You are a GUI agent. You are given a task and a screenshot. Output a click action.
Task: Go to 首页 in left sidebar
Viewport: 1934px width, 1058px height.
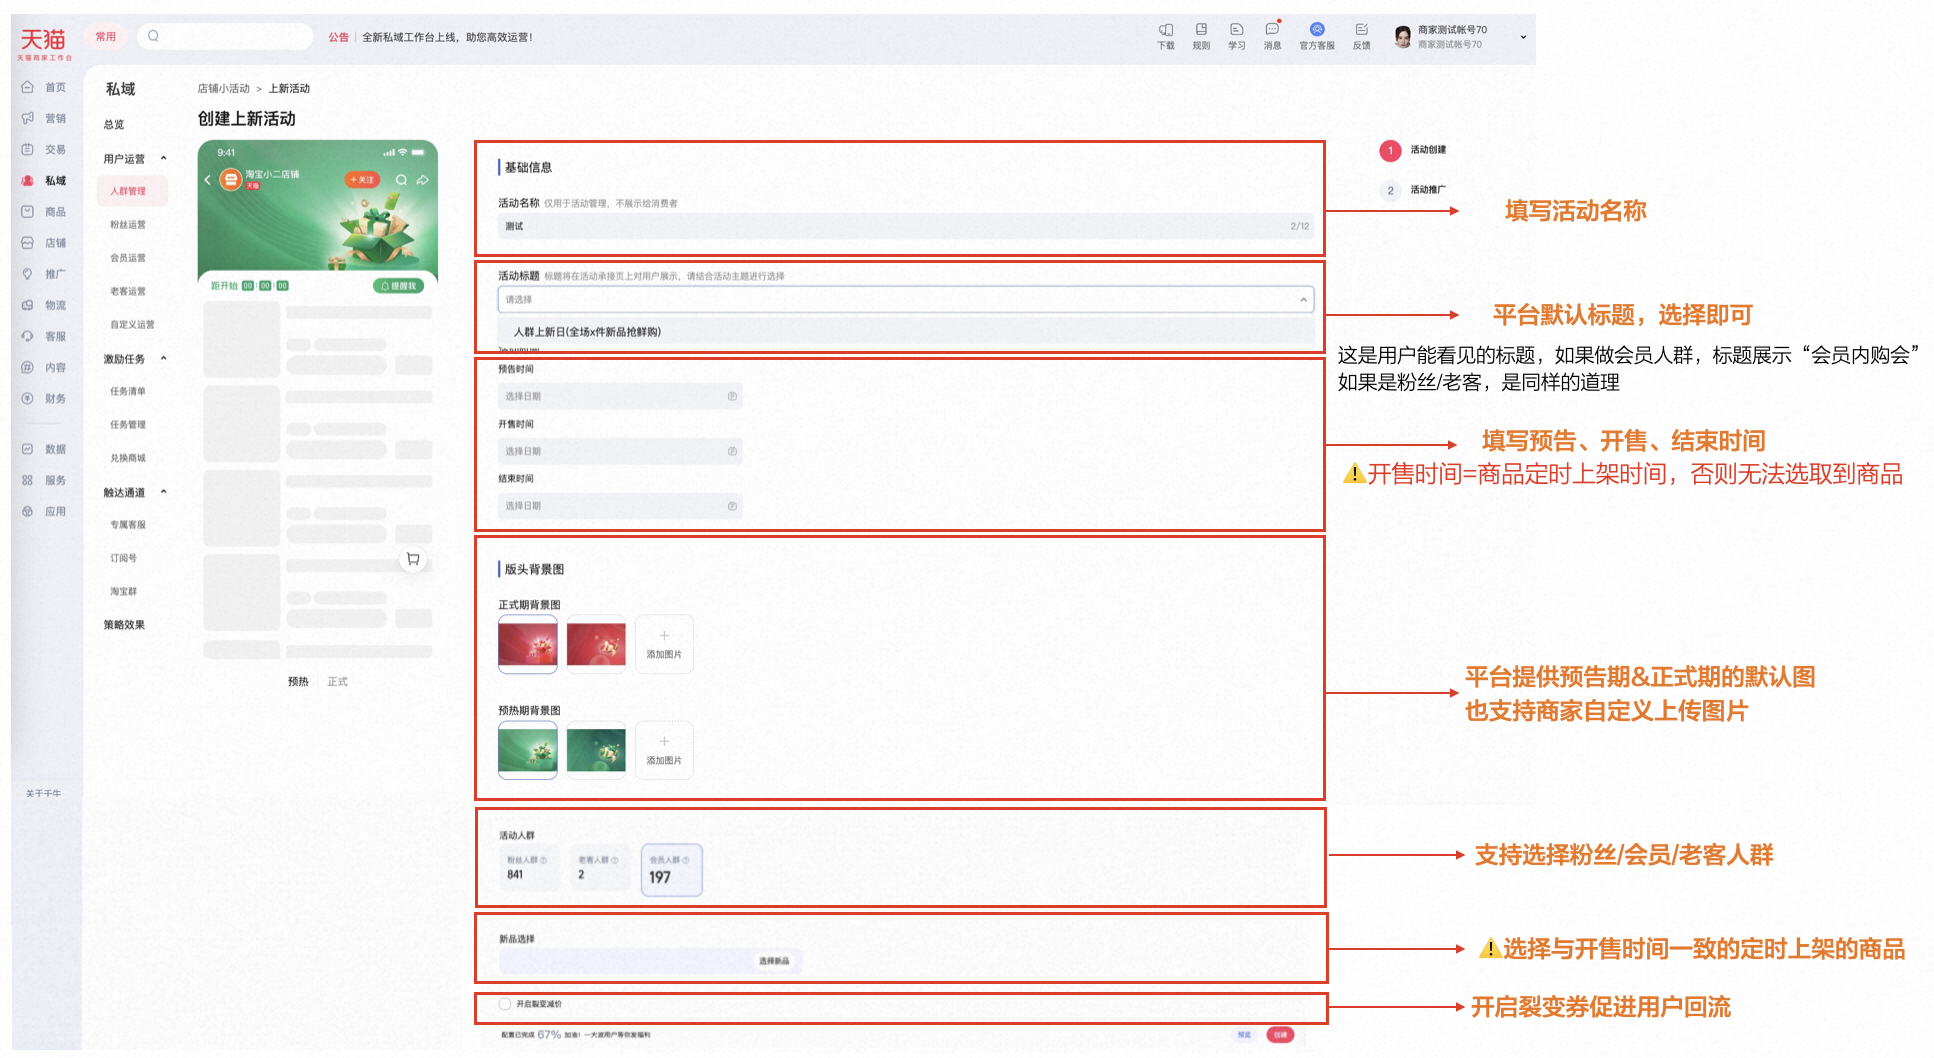45,87
